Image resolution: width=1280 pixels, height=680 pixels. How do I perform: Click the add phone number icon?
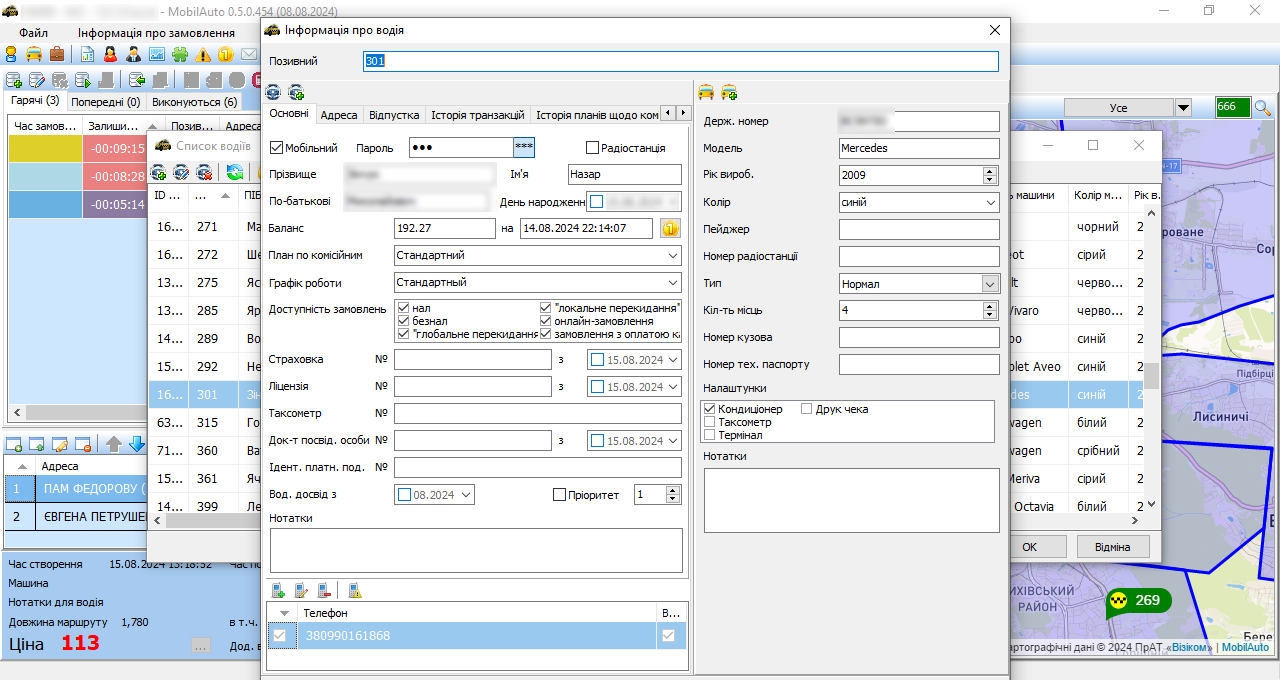[x=278, y=591]
